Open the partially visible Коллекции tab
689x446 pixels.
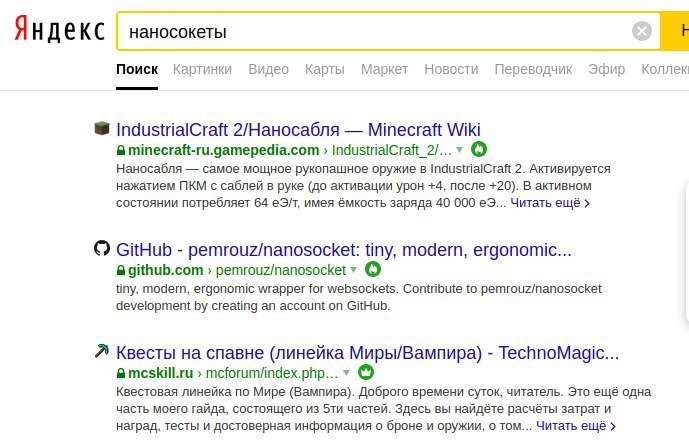[665, 69]
